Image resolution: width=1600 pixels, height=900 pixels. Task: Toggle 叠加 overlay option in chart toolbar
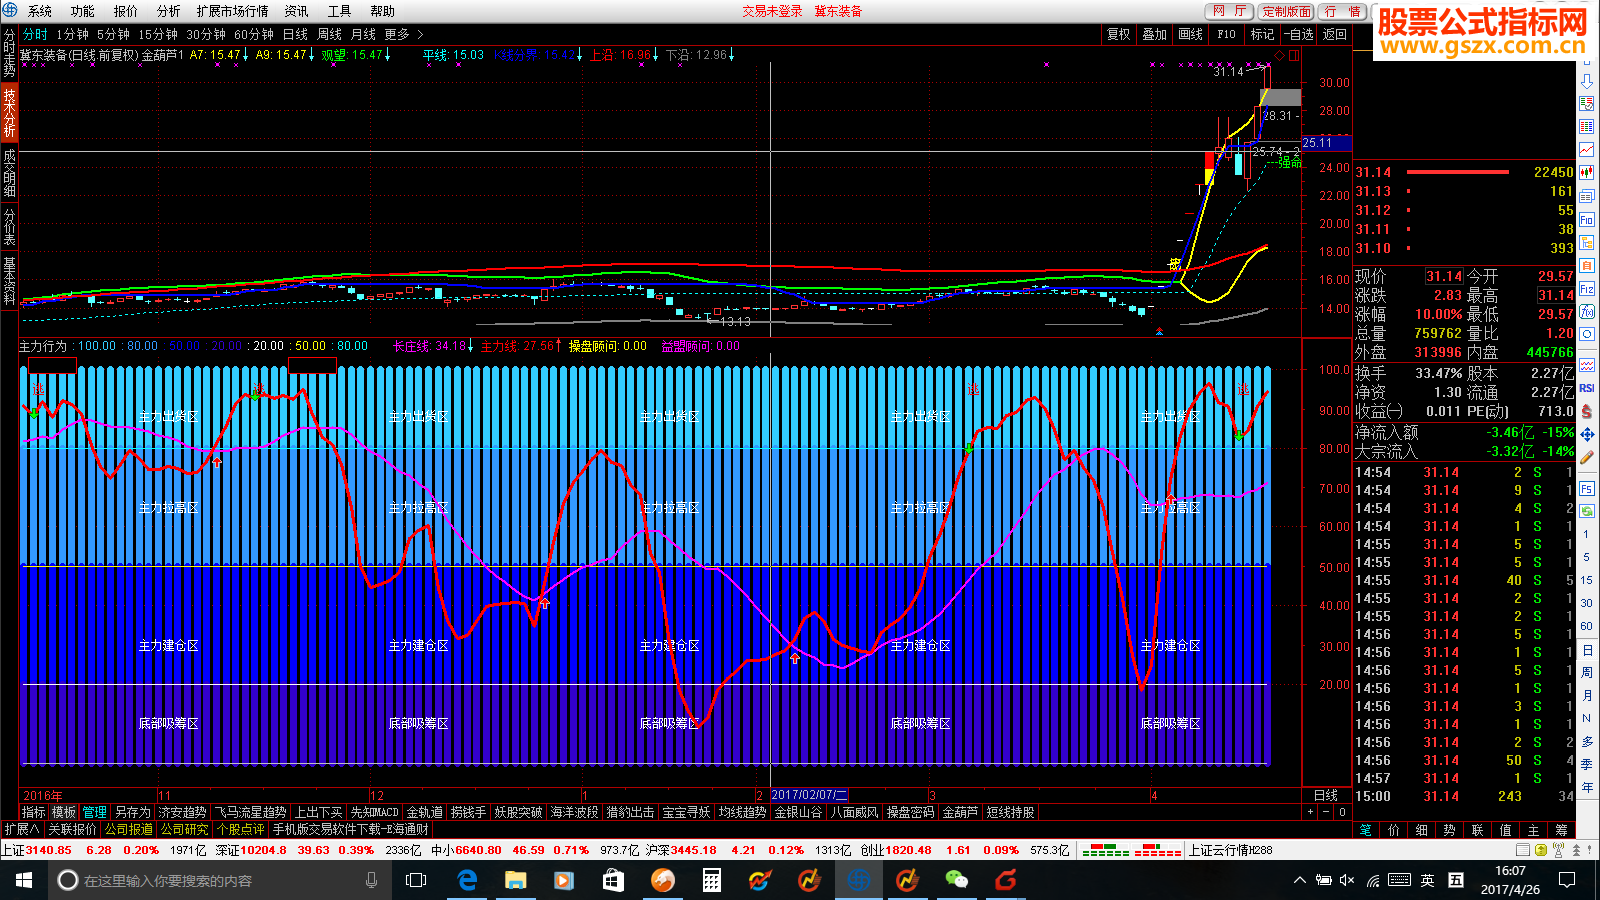(x=1155, y=34)
